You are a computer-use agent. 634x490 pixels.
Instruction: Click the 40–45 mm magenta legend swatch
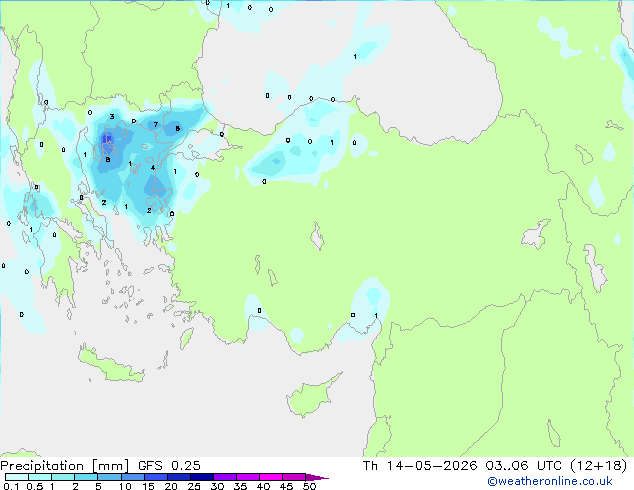[x=271, y=477]
